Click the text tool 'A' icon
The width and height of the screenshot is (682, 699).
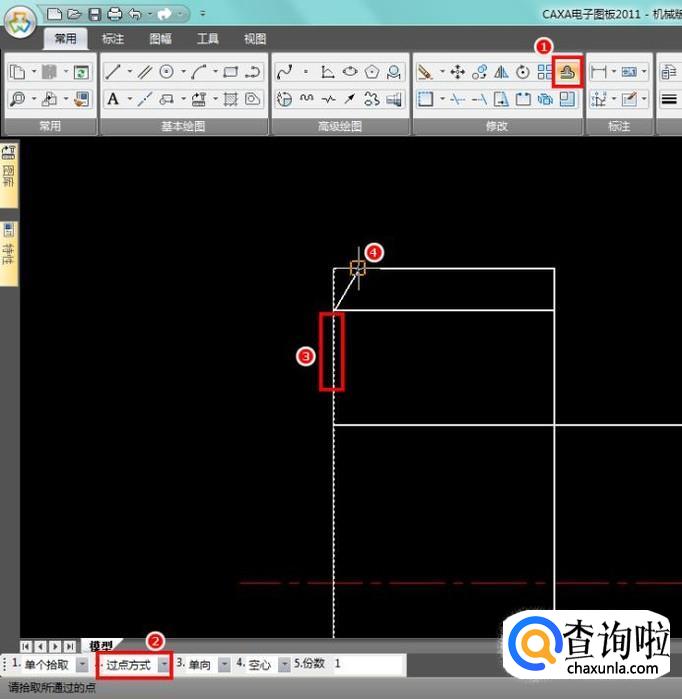pyautogui.click(x=113, y=99)
